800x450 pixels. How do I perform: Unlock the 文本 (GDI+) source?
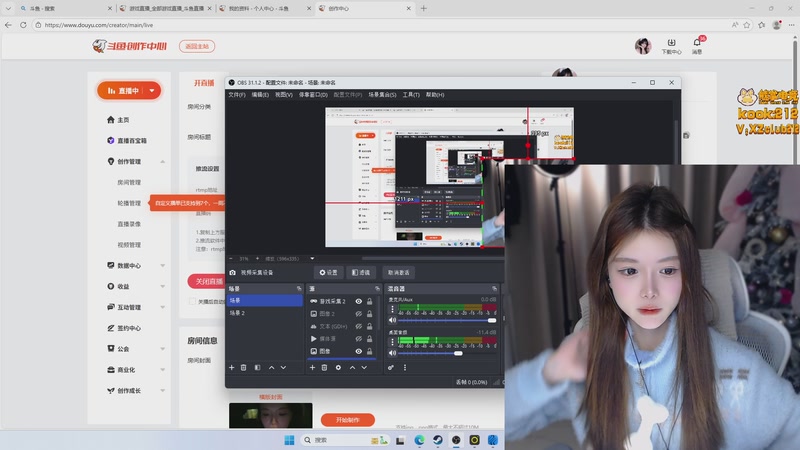click(369, 326)
